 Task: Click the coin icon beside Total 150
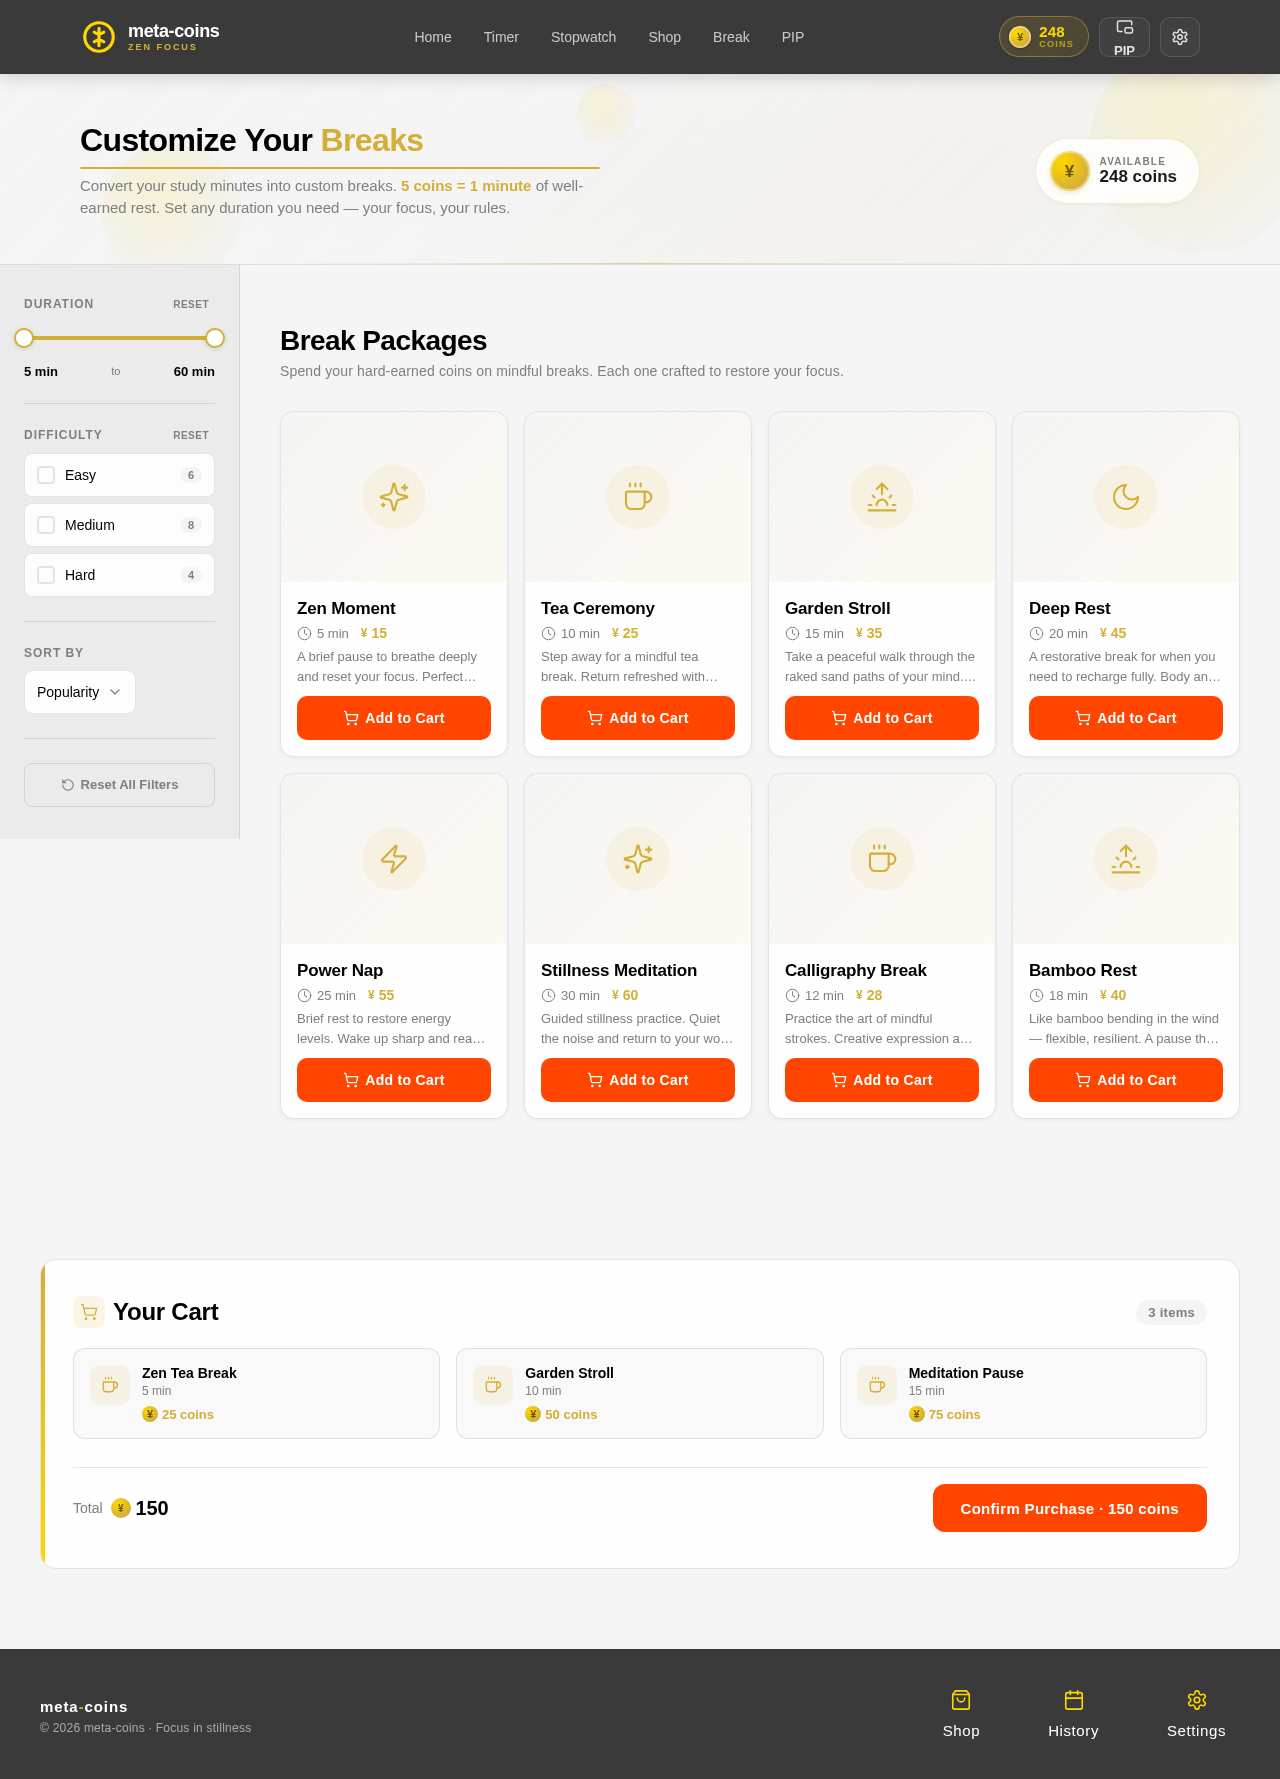[121, 1508]
